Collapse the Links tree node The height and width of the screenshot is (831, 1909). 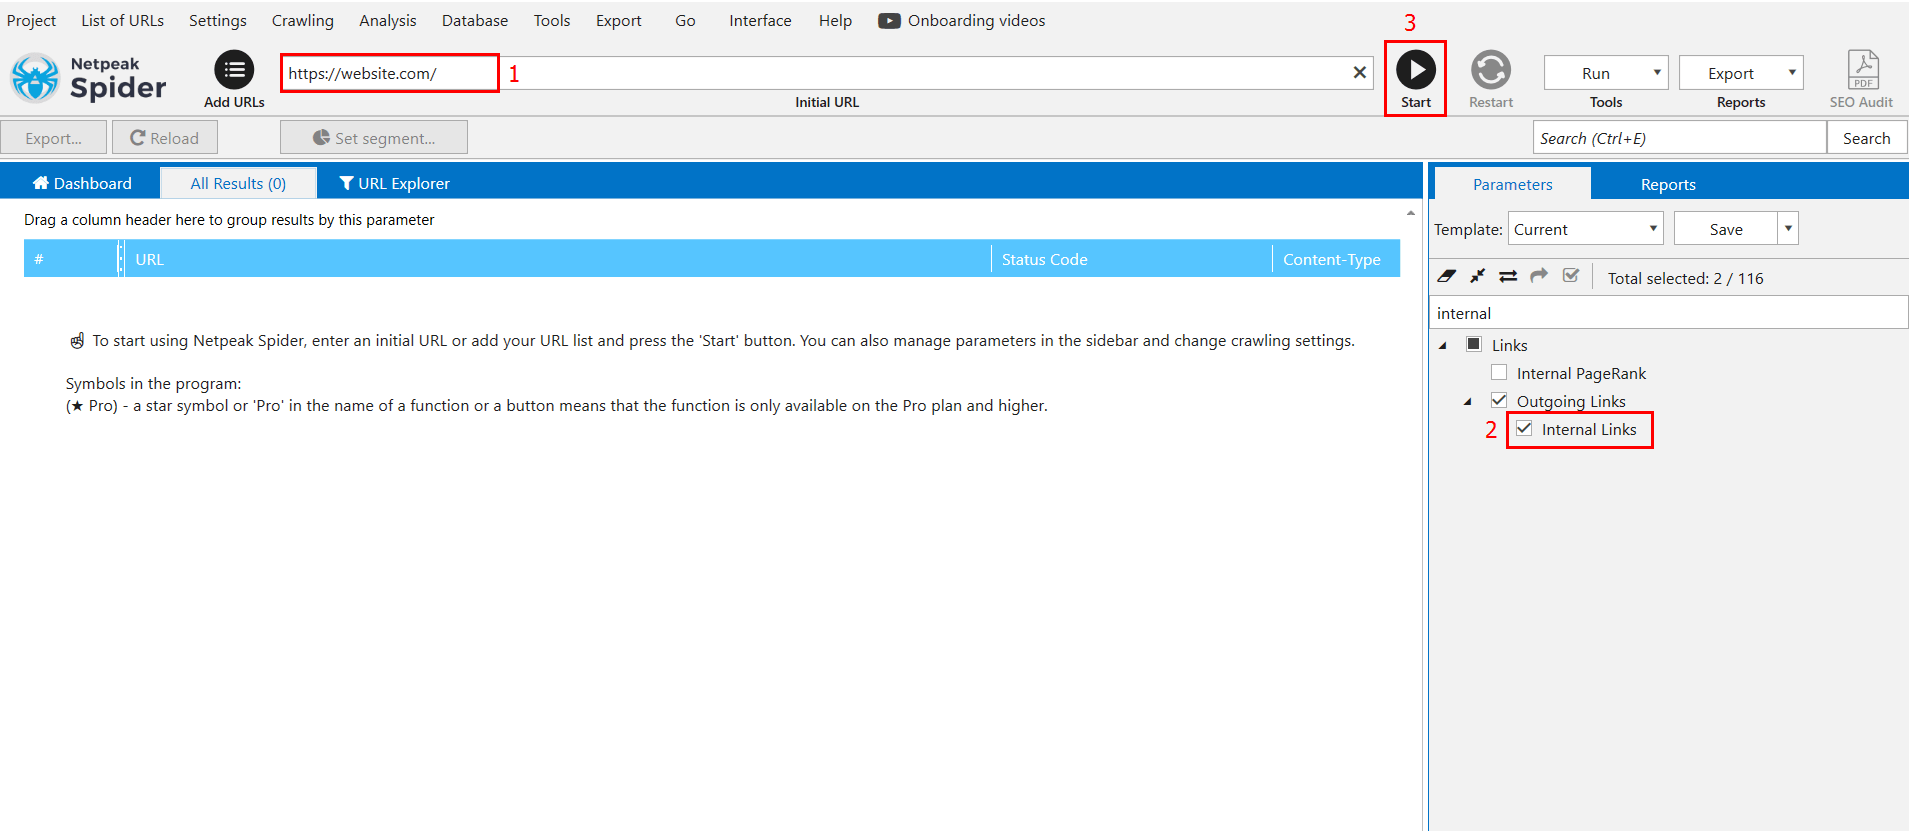(x=1443, y=346)
